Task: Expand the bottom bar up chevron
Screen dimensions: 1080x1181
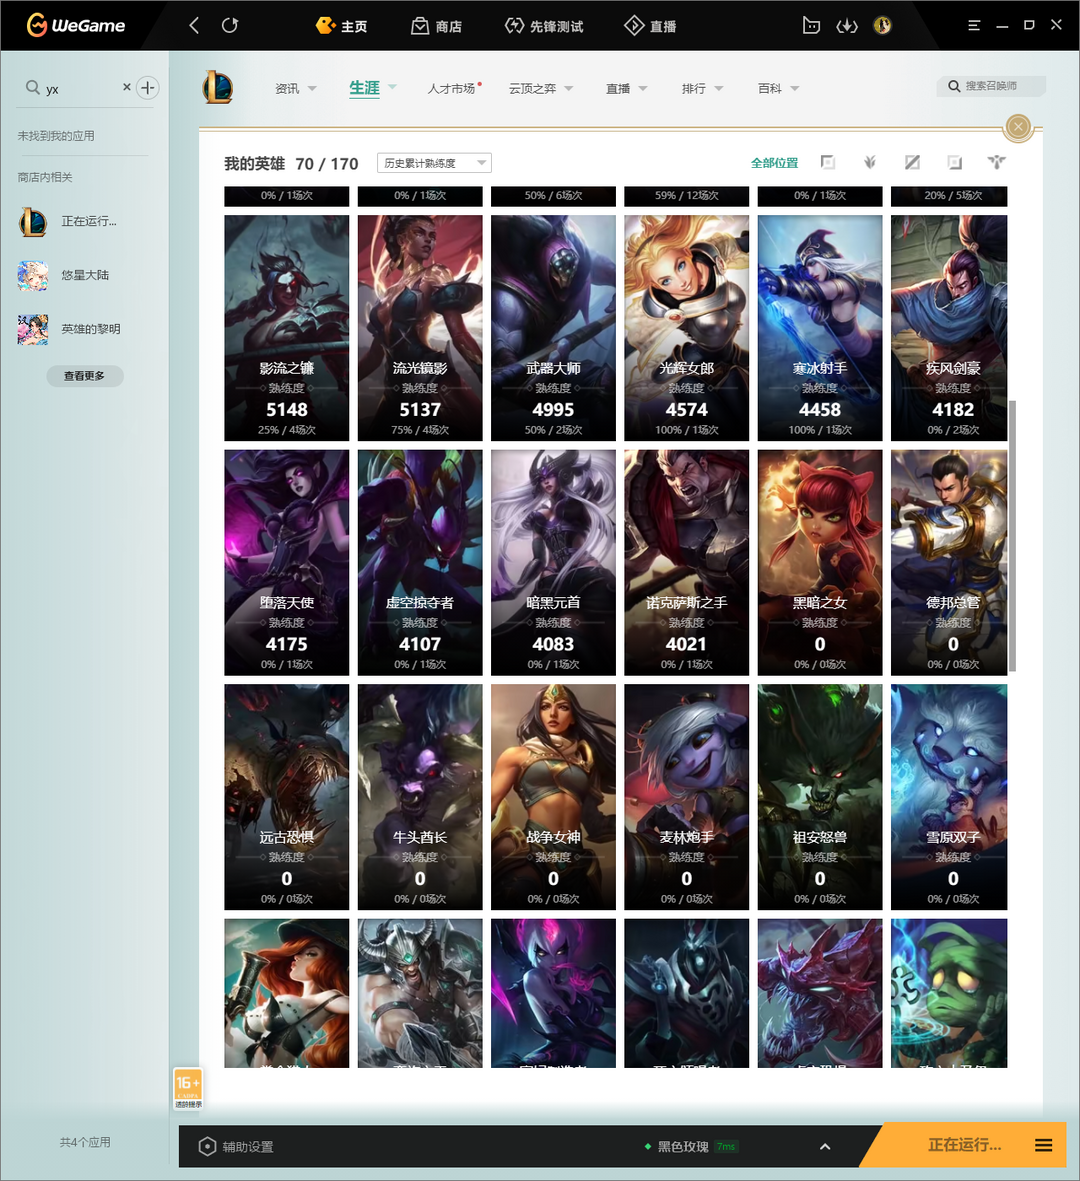Action: pos(825,1146)
